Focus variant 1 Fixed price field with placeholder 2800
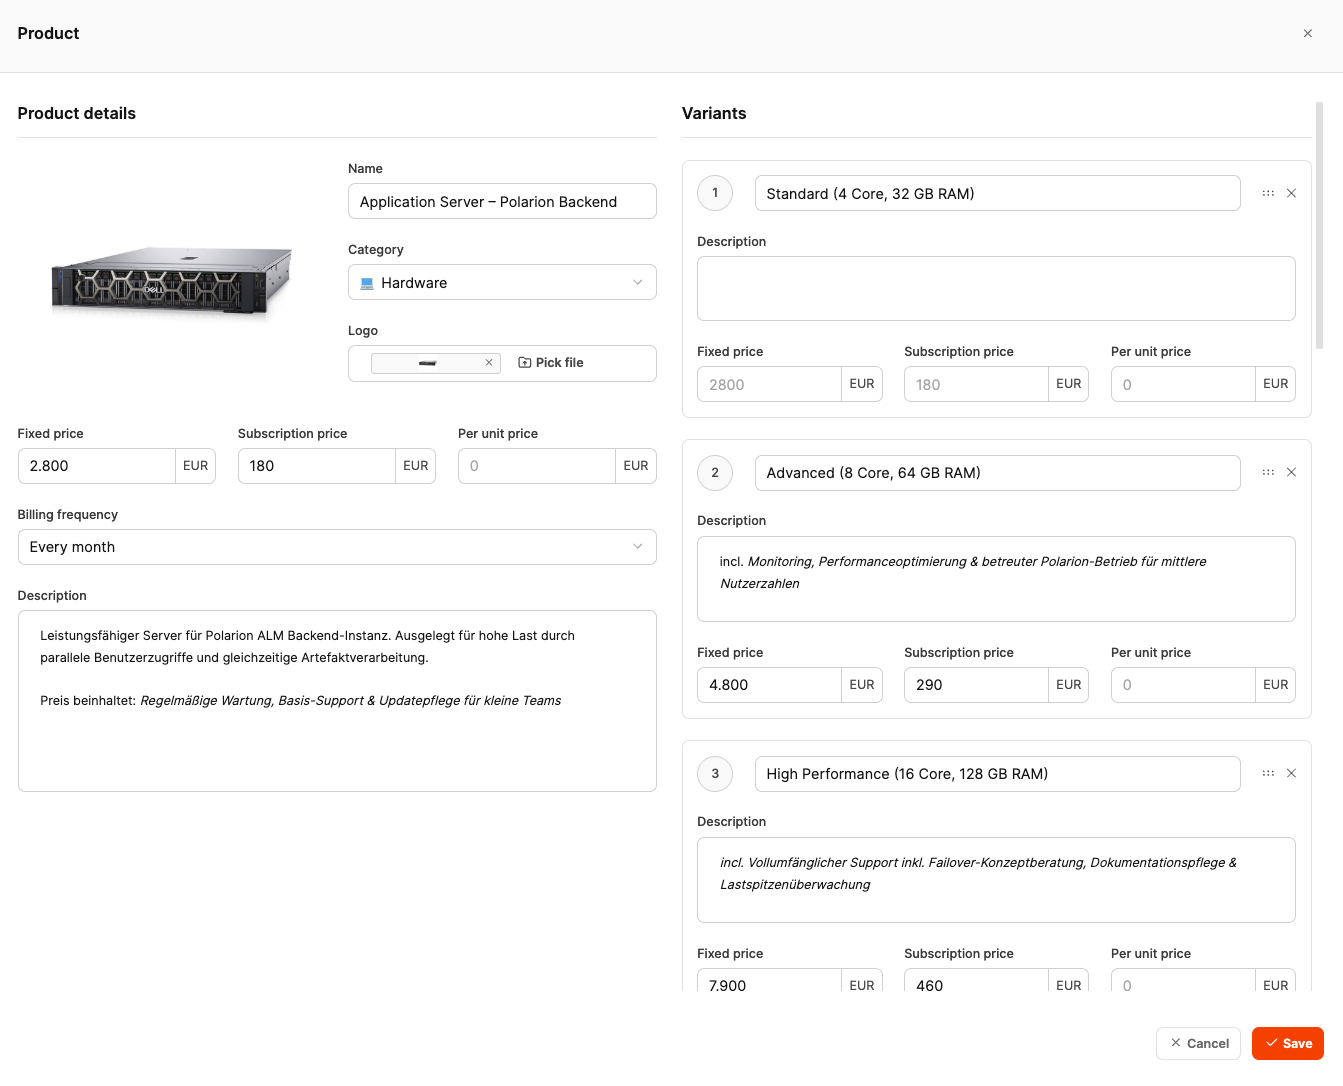This screenshot has width=1343, height=1086. [769, 384]
